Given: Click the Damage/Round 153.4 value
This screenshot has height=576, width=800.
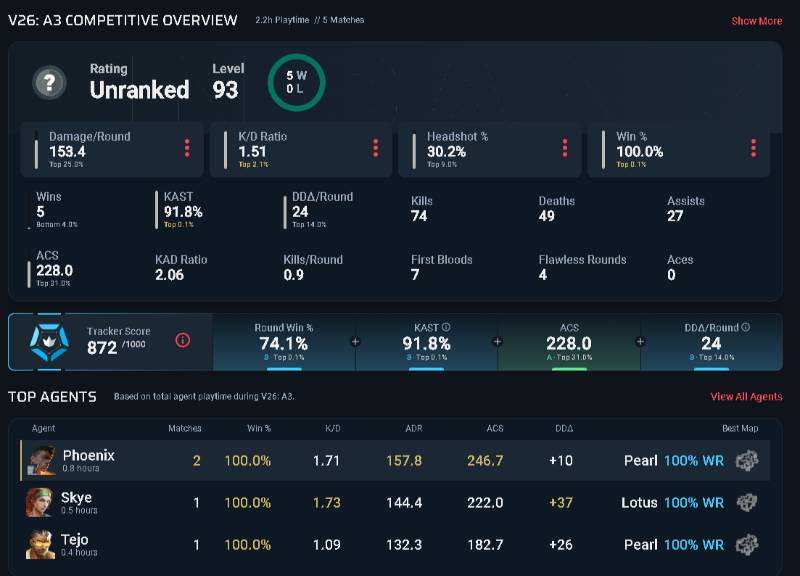Looking at the screenshot, I should 67,152.
